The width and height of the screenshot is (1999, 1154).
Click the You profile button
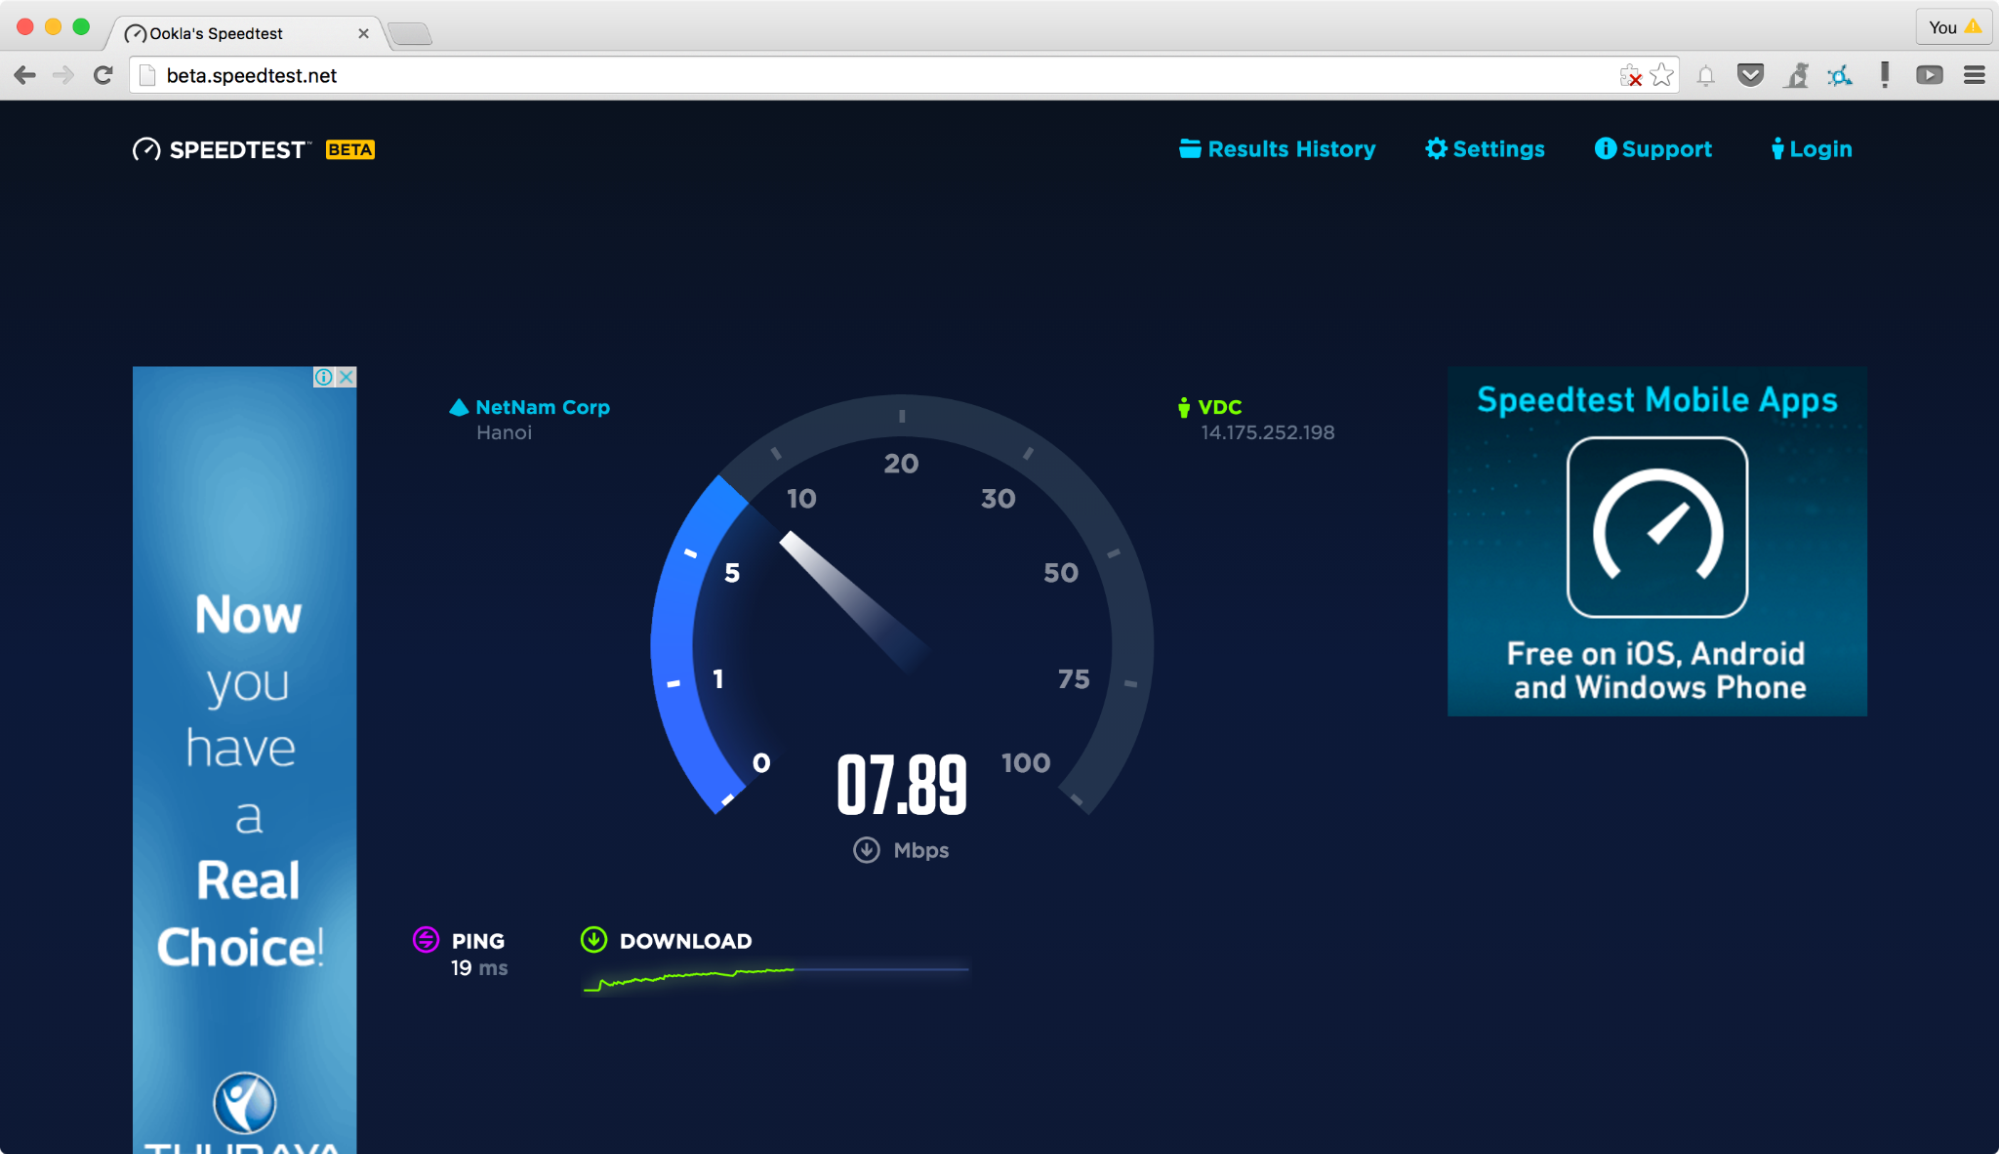[x=1955, y=27]
